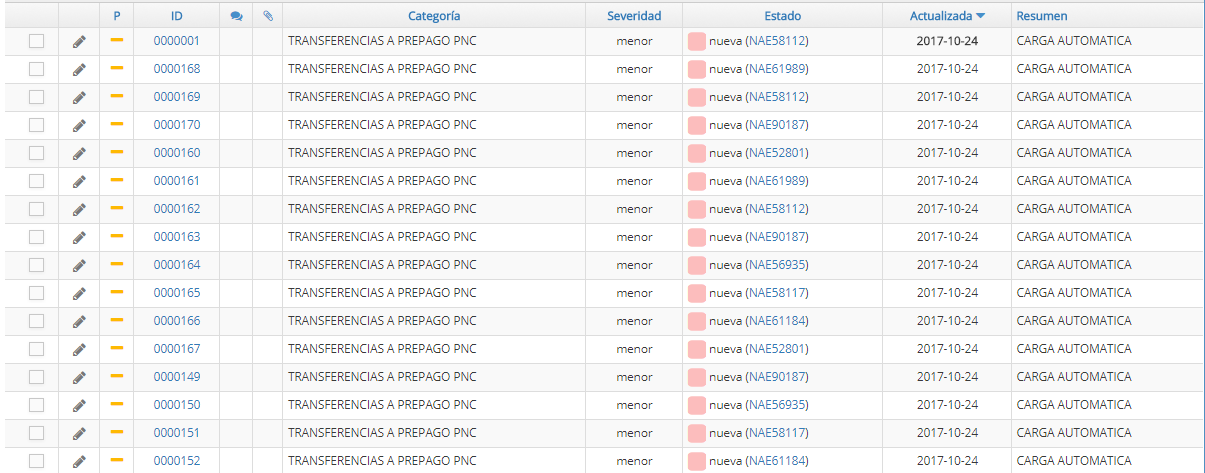The image size is (1205, 473).
Task: Sort by the Categoría column header
Action: 434,16
